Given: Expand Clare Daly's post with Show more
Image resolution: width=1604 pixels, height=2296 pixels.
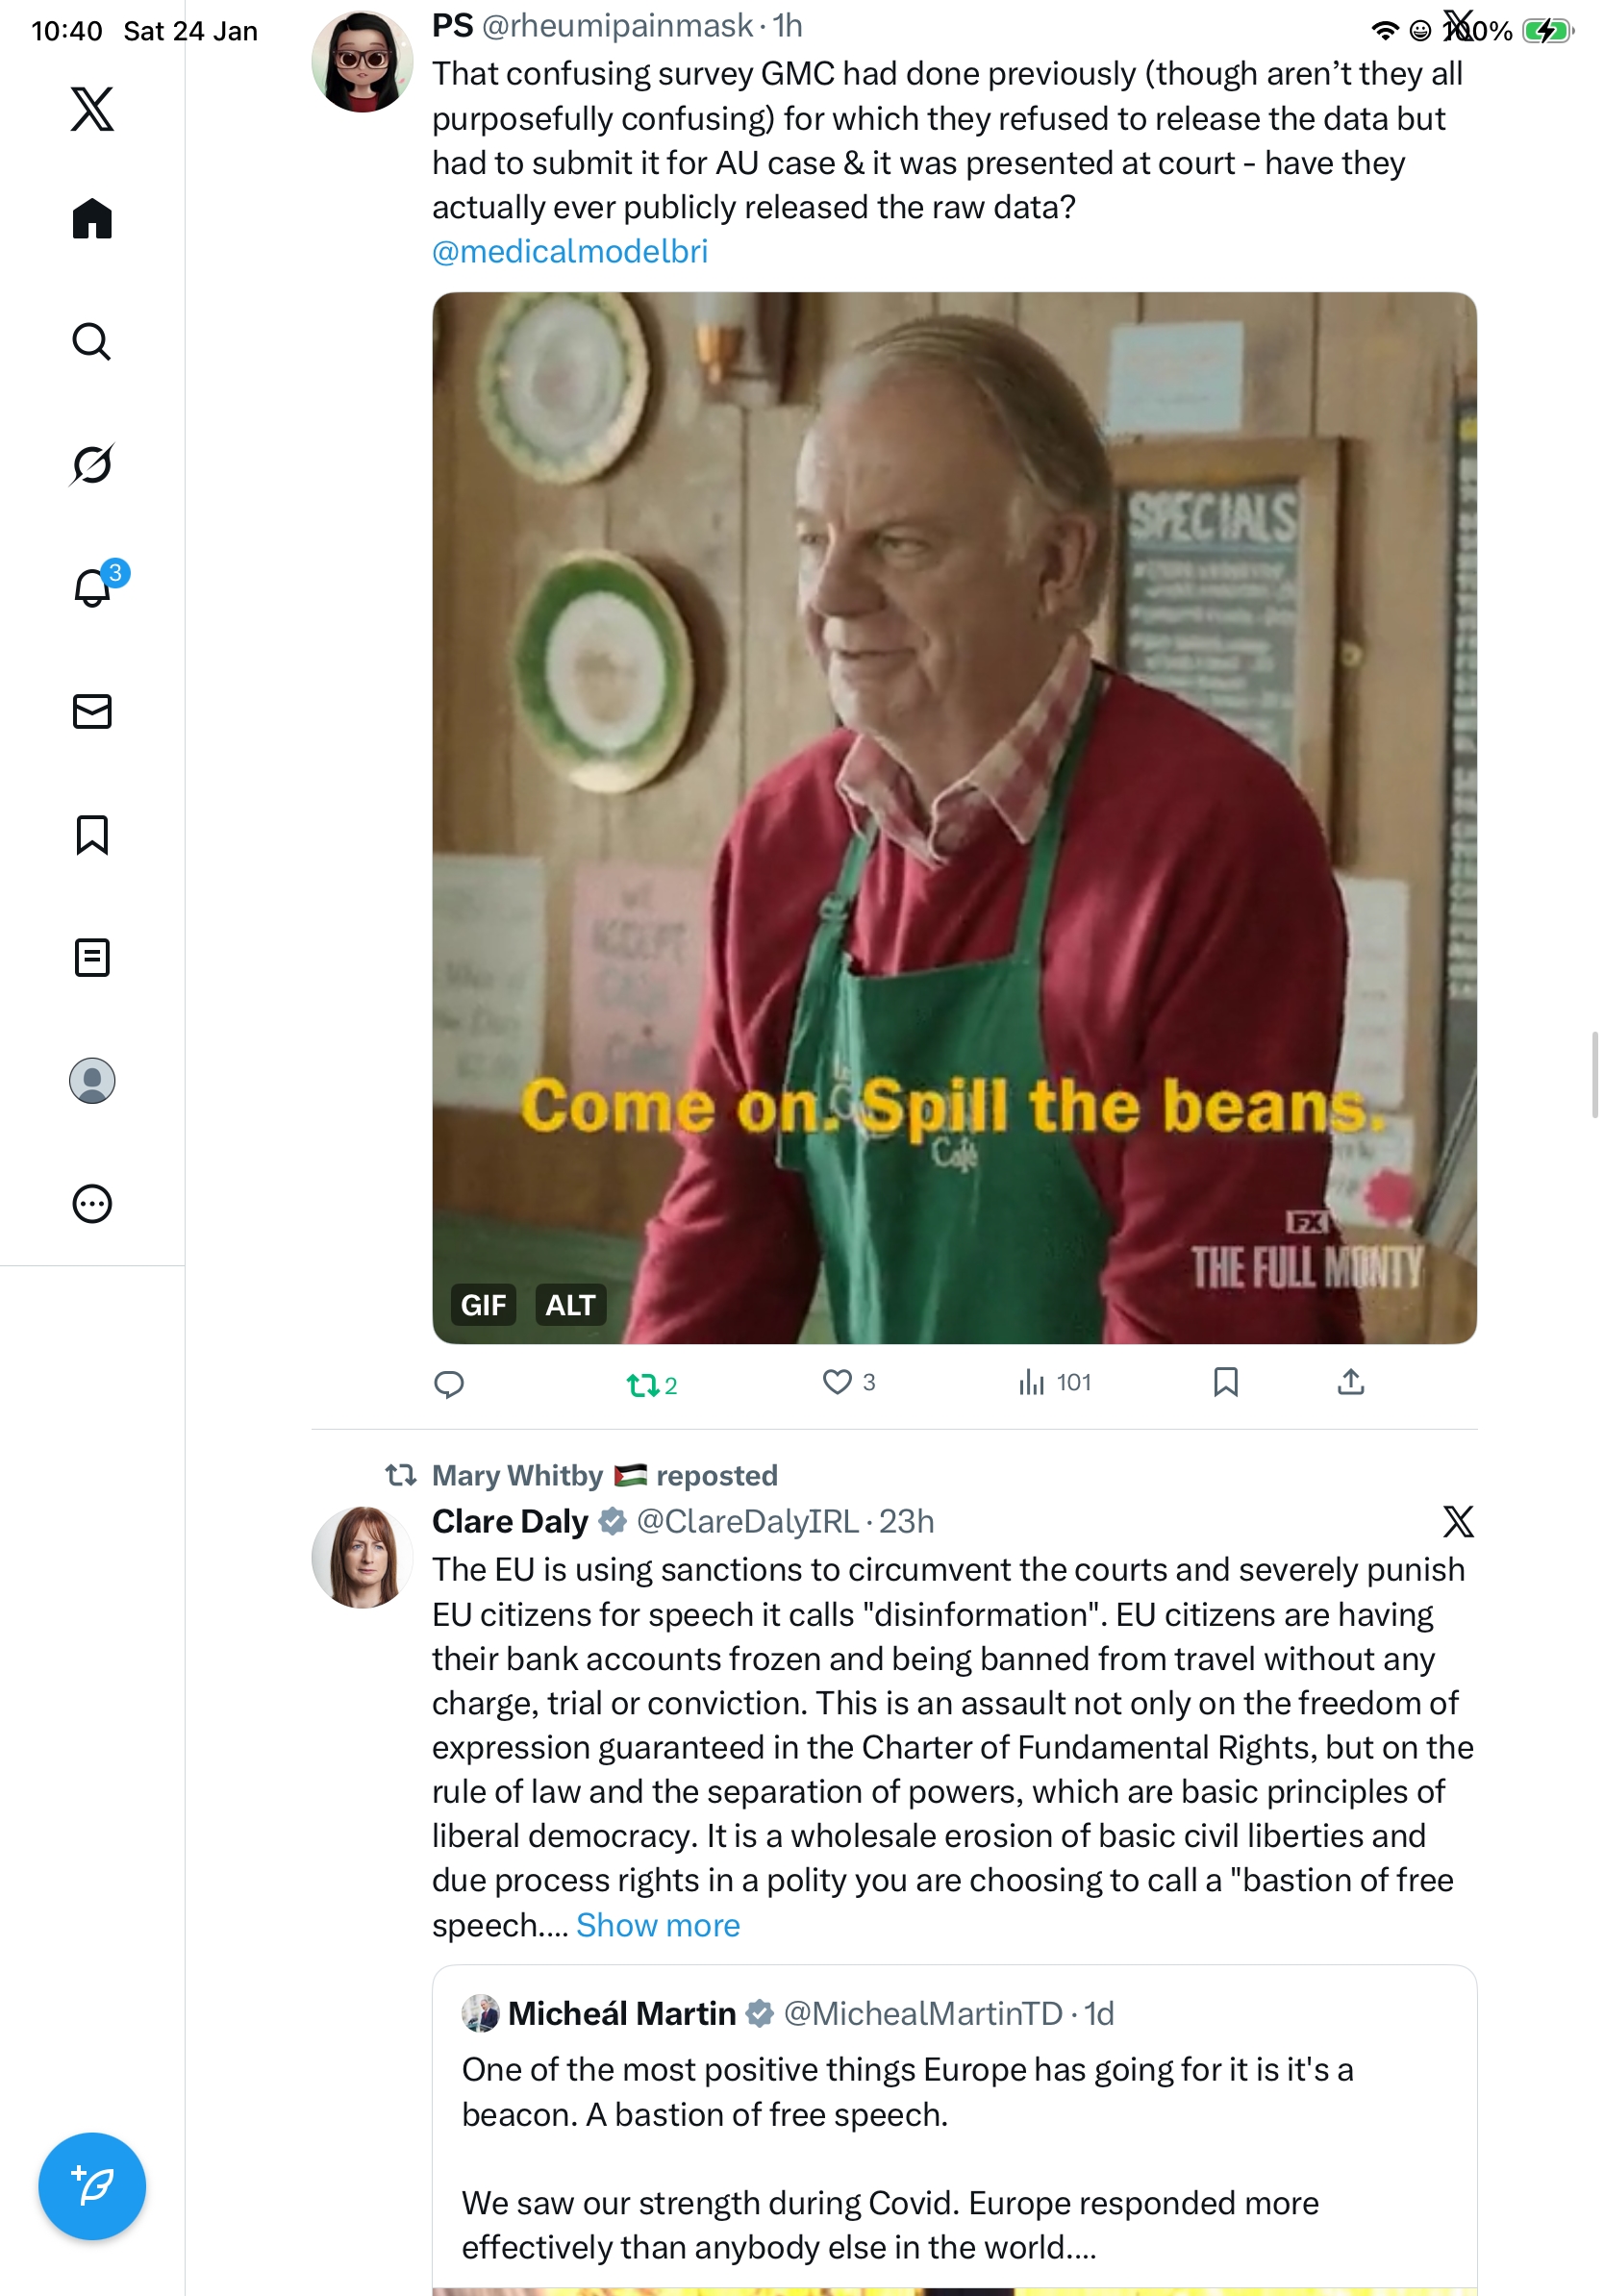Looking at the screenshot, I should (657, 1924).
